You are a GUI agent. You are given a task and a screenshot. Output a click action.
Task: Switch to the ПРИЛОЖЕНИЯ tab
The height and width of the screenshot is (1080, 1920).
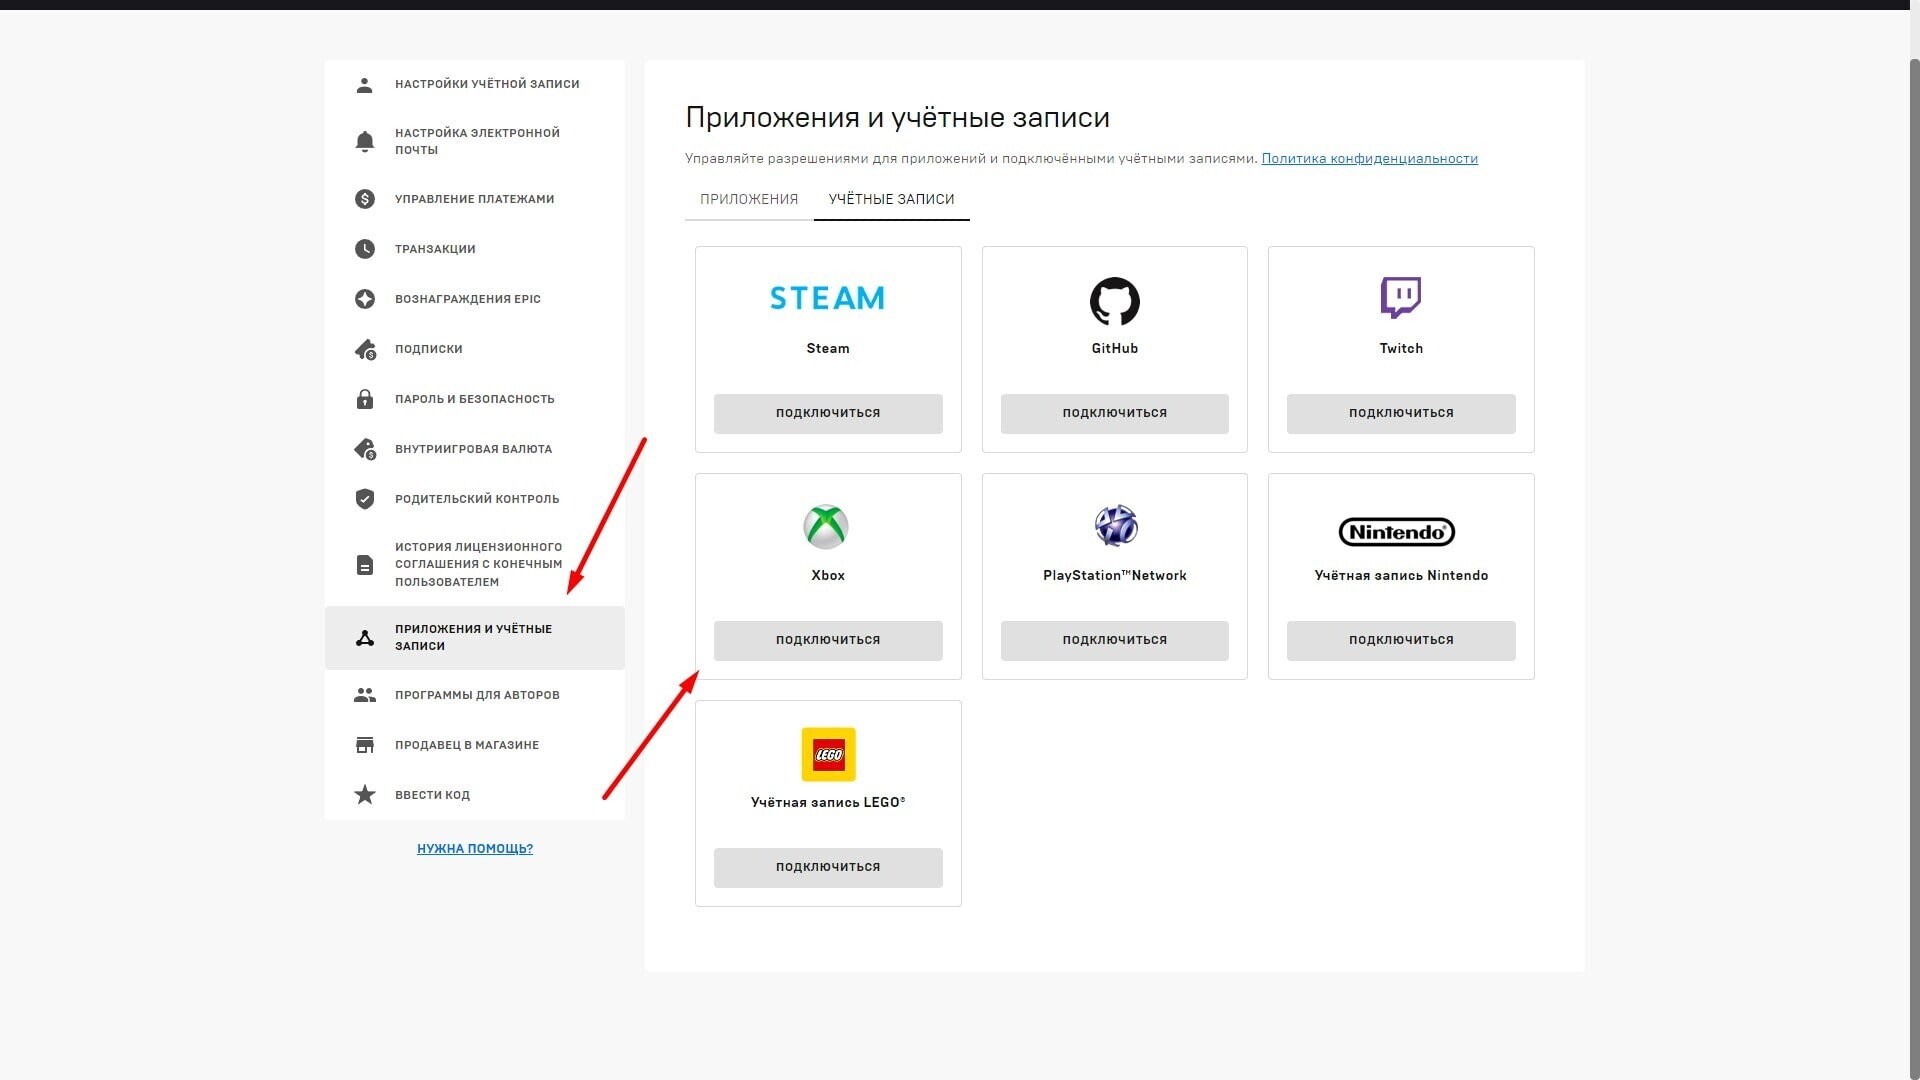coord(749,199)
